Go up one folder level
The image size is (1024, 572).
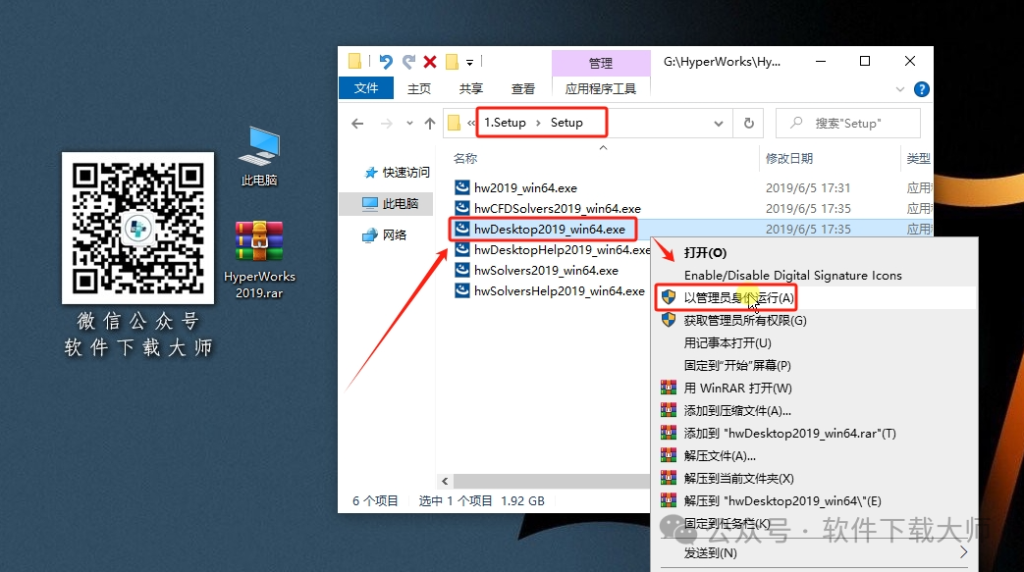coord(430,123)
